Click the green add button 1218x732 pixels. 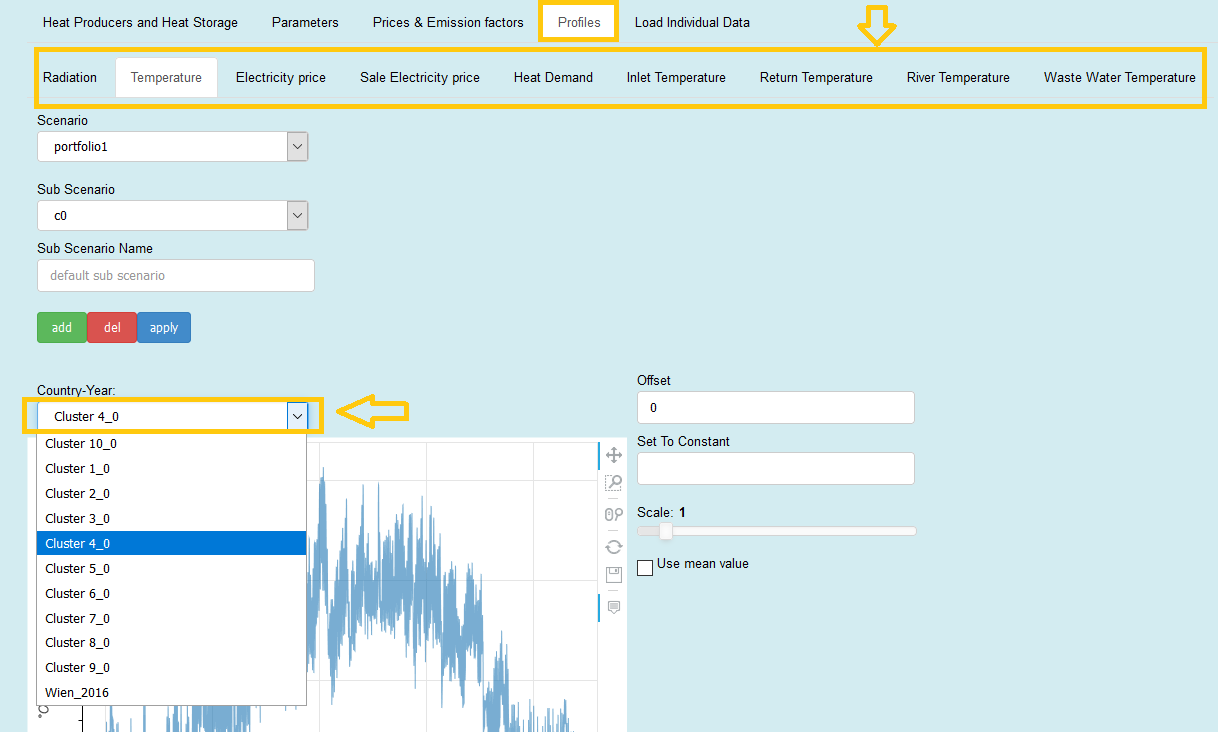62,328
